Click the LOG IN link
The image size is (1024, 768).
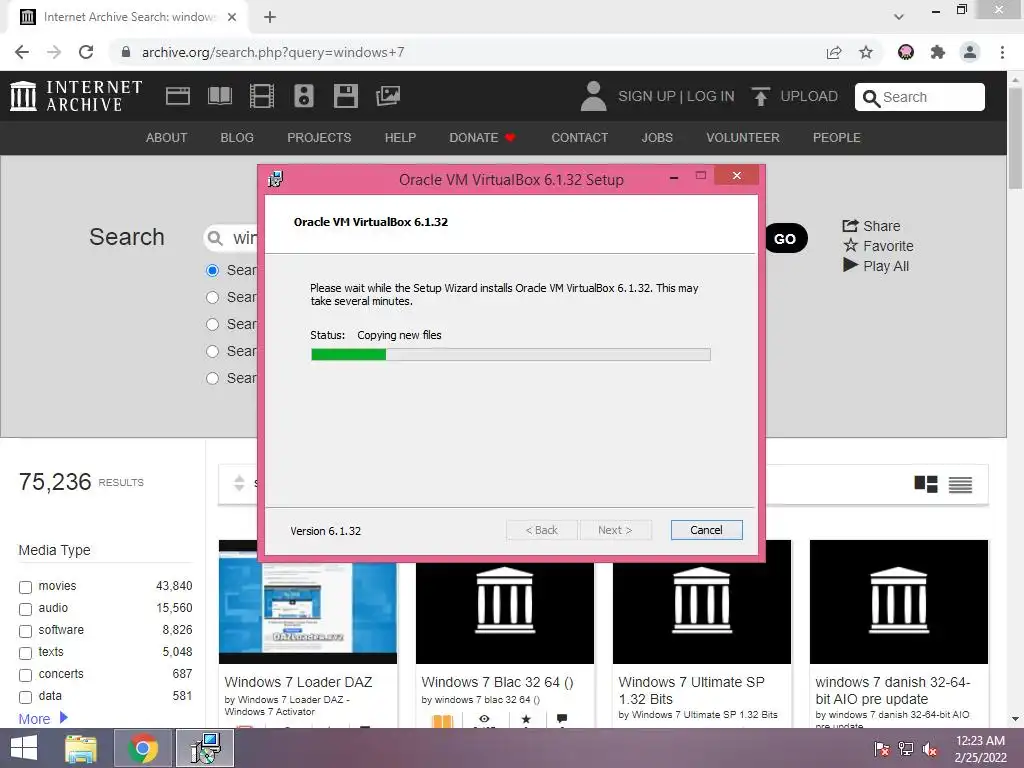pos(711,97)
